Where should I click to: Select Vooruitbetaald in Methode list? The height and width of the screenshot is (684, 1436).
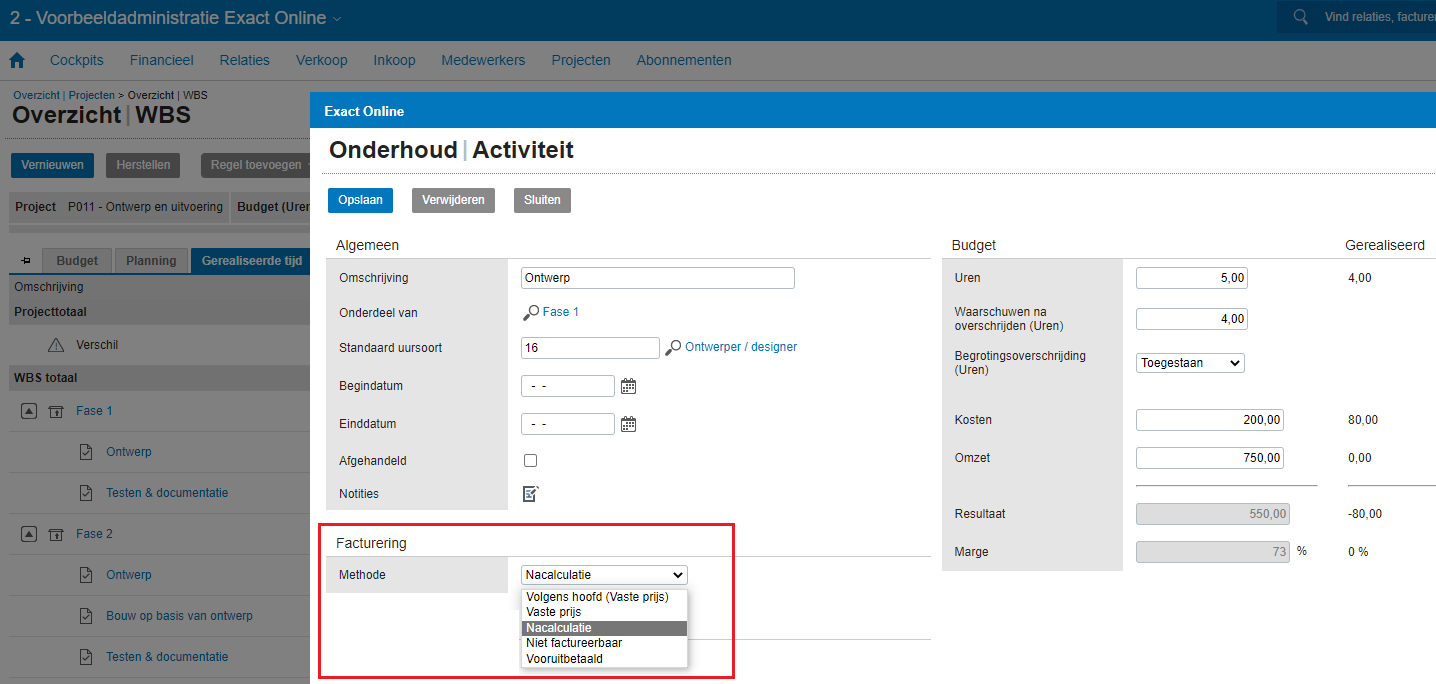point(564,659)
